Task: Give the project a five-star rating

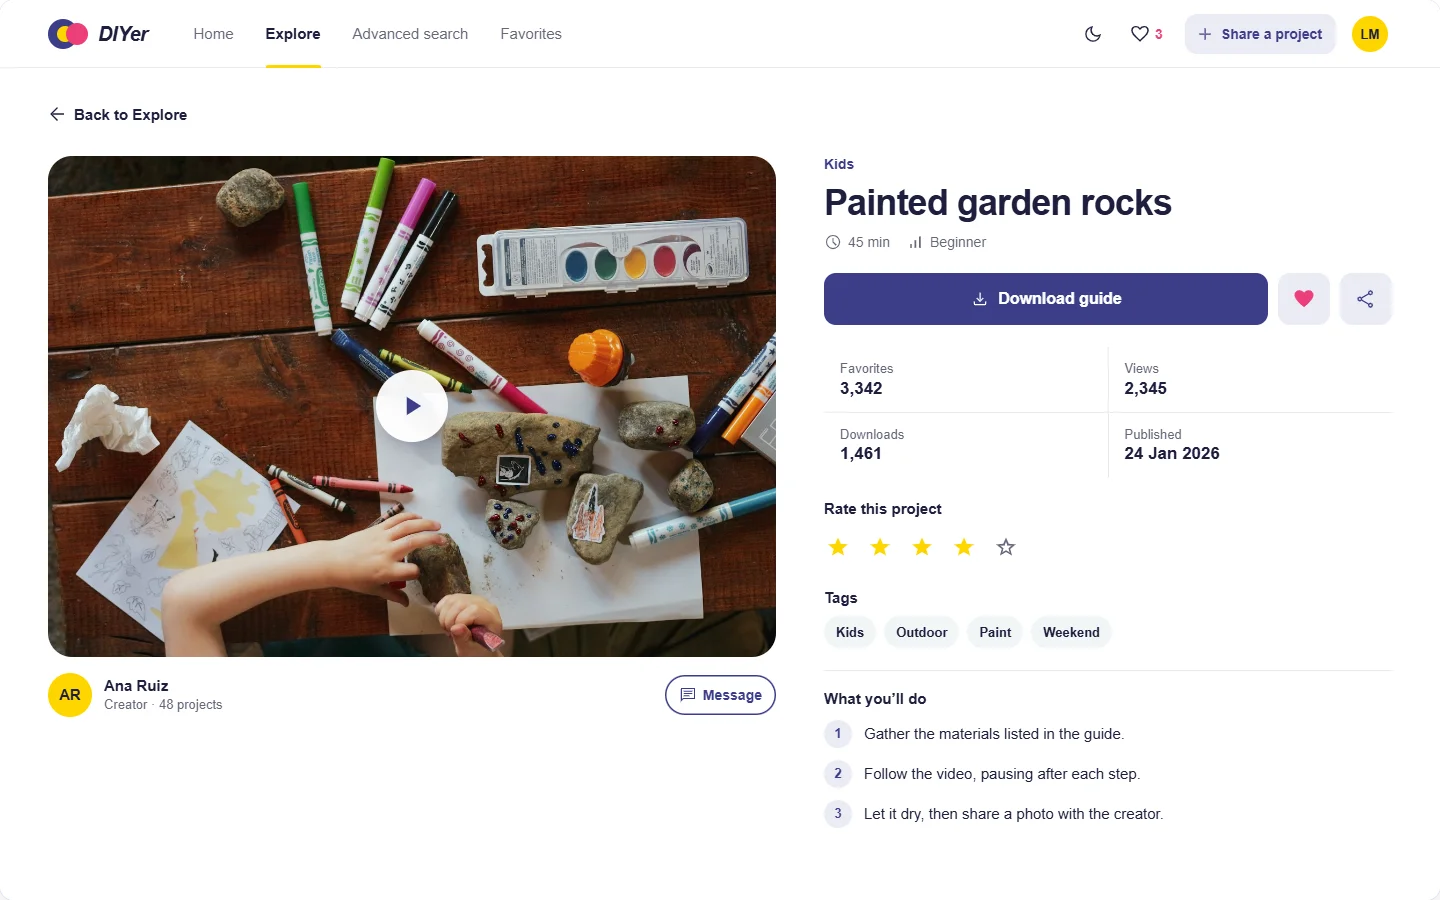Action: 1006,547
